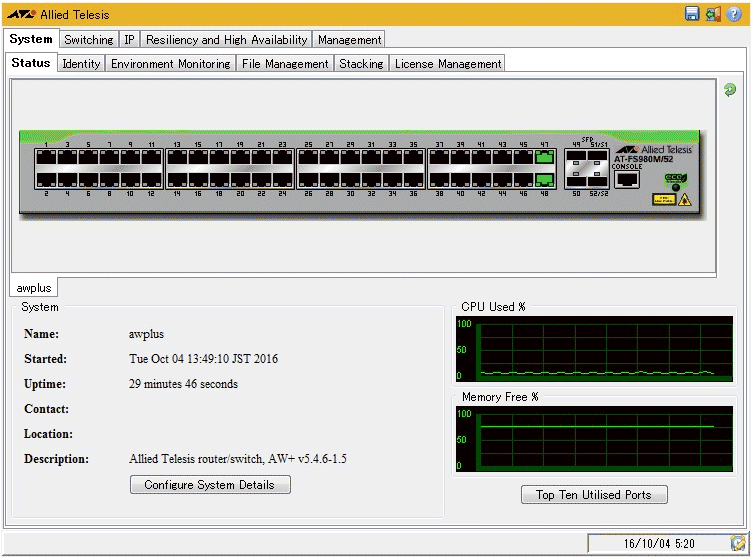Click the CONSOLE port on the switch
The image size is (751, 557).
[627, 180]
